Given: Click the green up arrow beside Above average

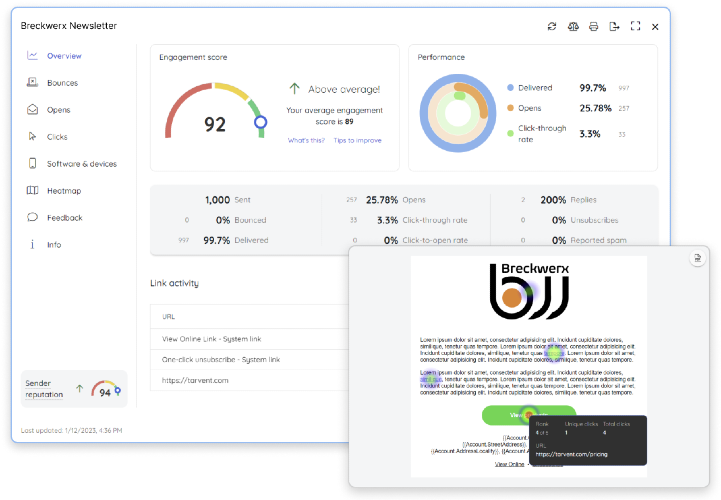Looking at the screenshot, I should pos(294,88).
